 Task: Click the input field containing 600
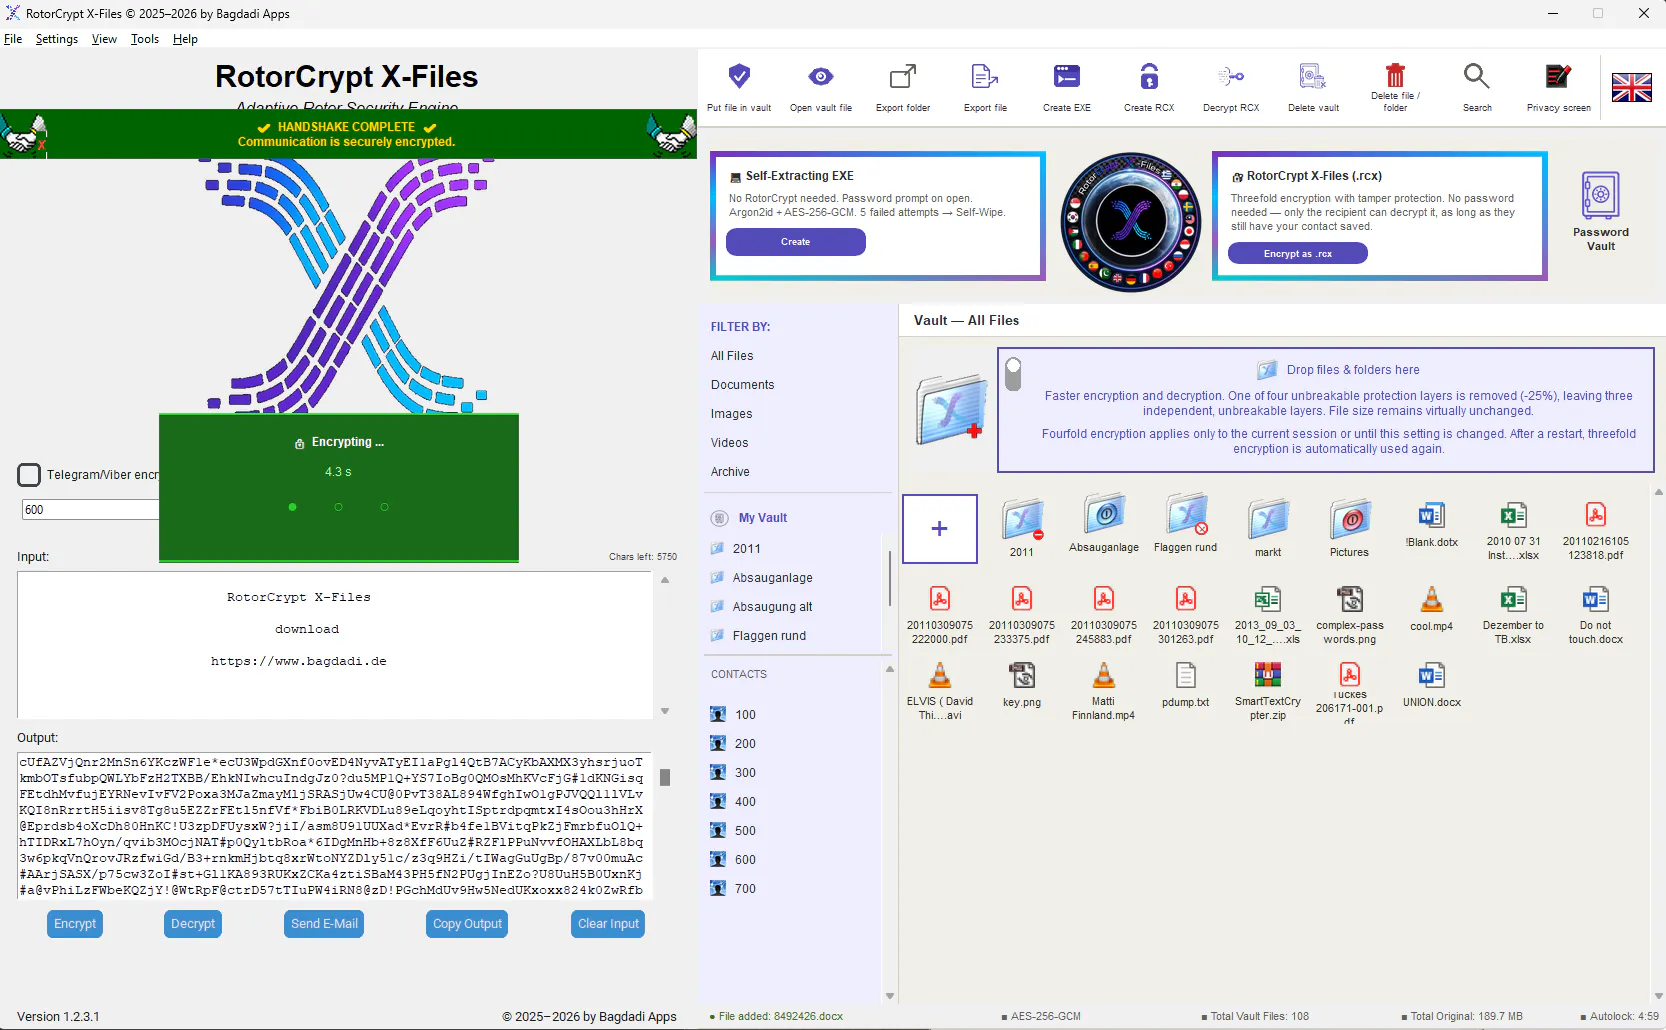[90, 510]
